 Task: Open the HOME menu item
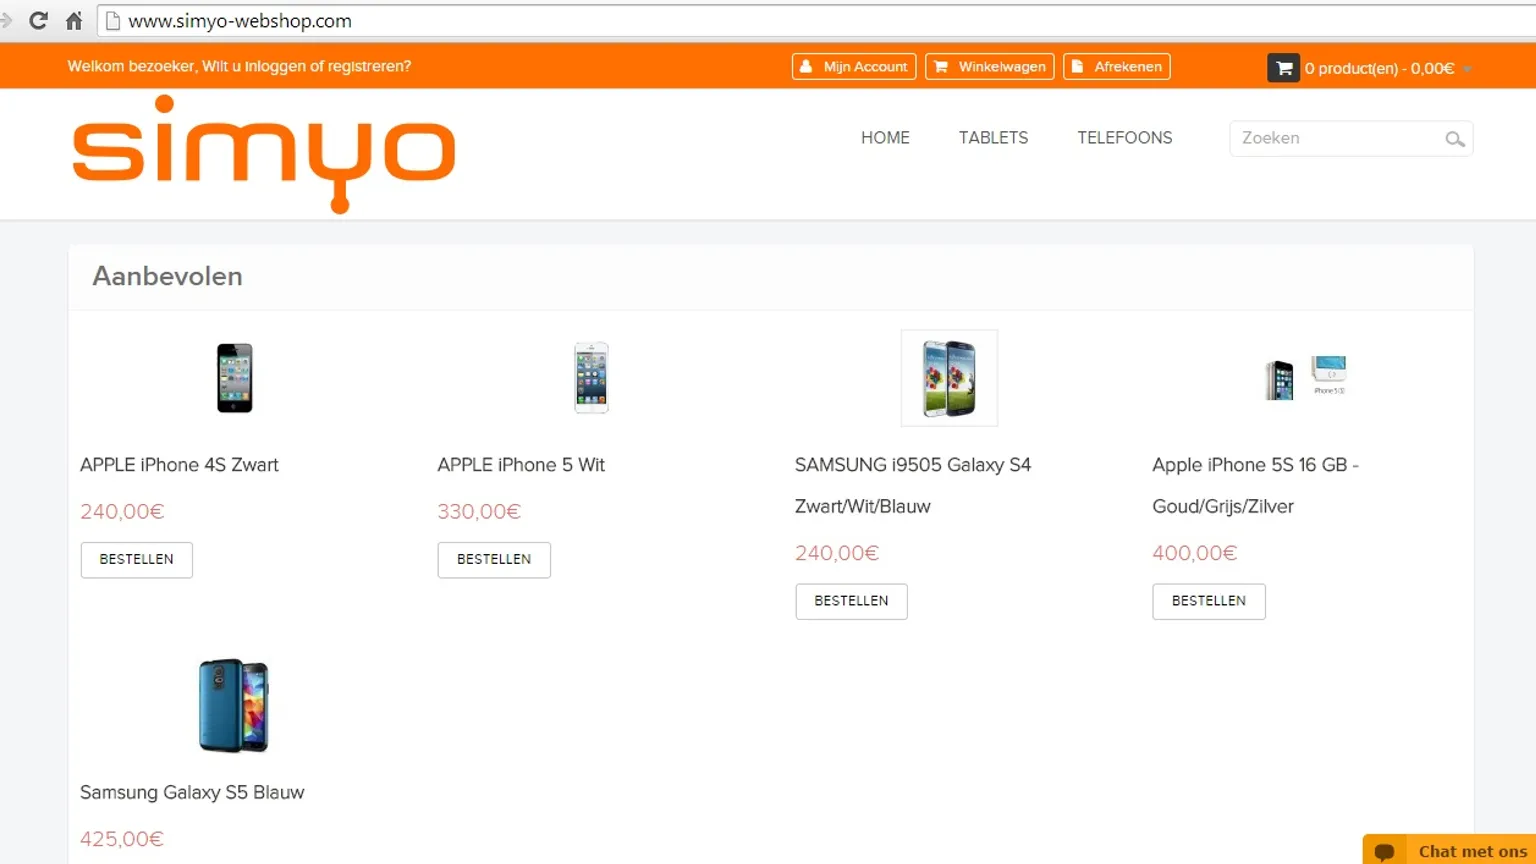click(885, 138)
